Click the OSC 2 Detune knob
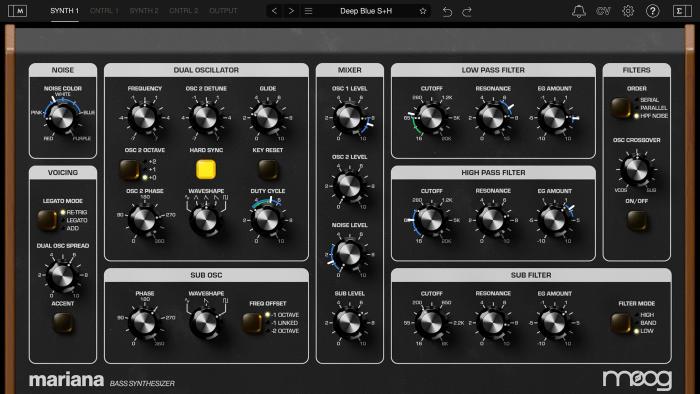 tap(206, 117)
